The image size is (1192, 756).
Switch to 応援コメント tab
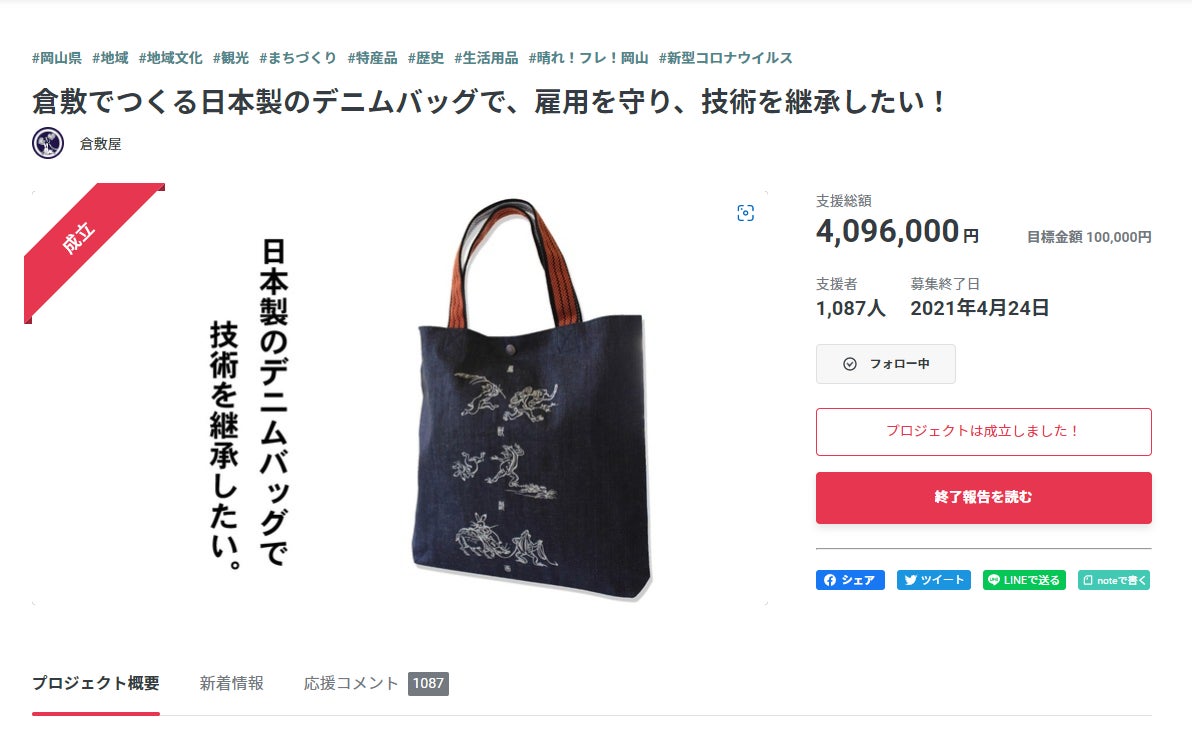(376, 683)
